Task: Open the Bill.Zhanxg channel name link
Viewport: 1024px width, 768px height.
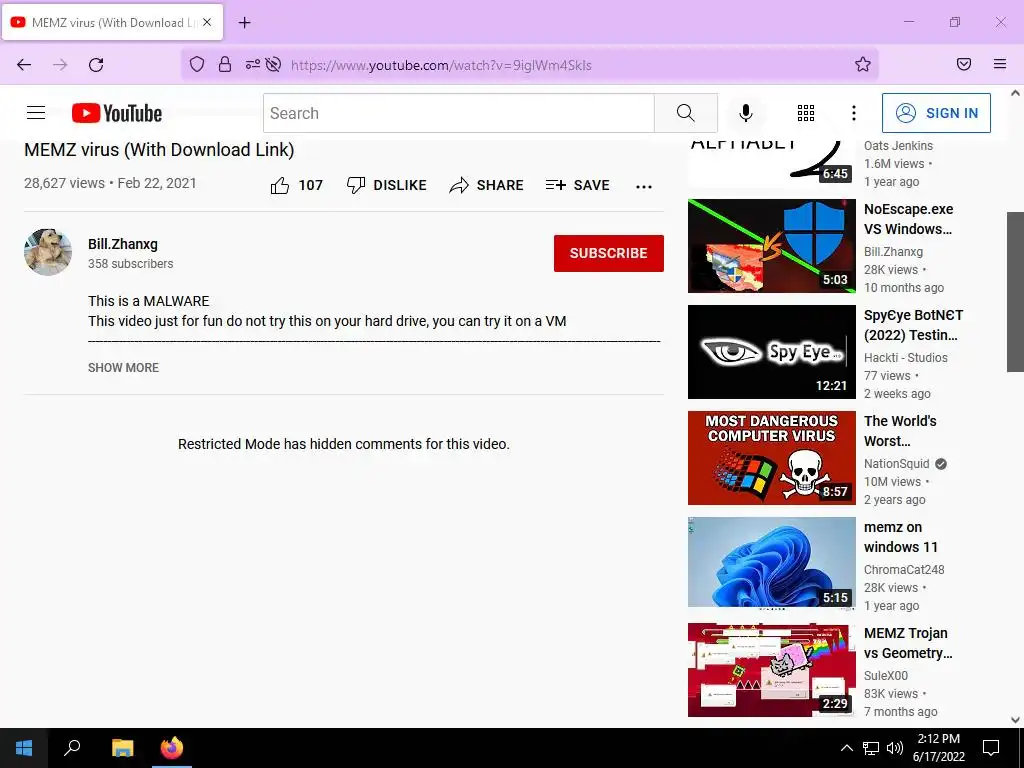Action: pyautogui.click(x=123, y=244)
